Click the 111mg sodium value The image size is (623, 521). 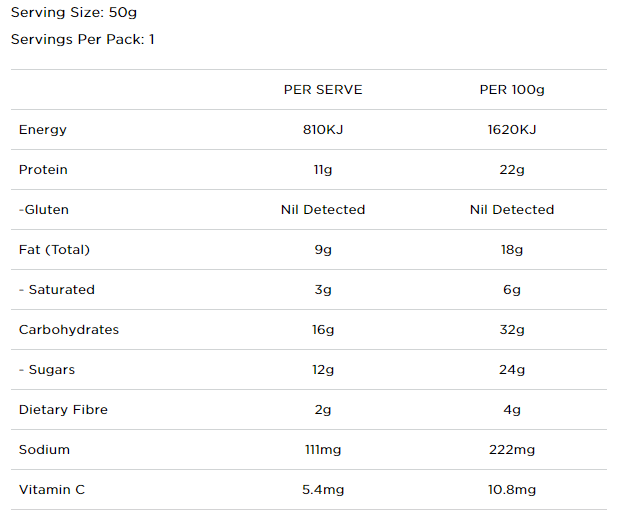coord(323,450)
